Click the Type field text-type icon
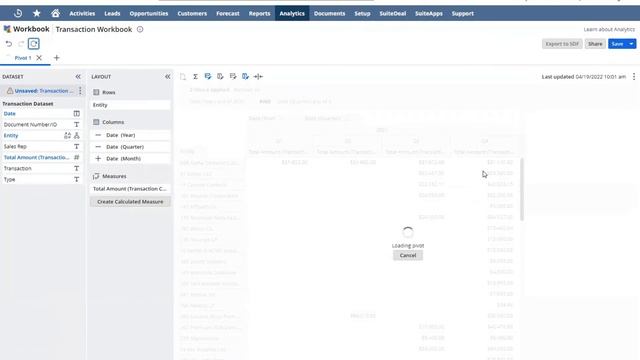Screen dimensions: 640x360 (x=76, y=179)
